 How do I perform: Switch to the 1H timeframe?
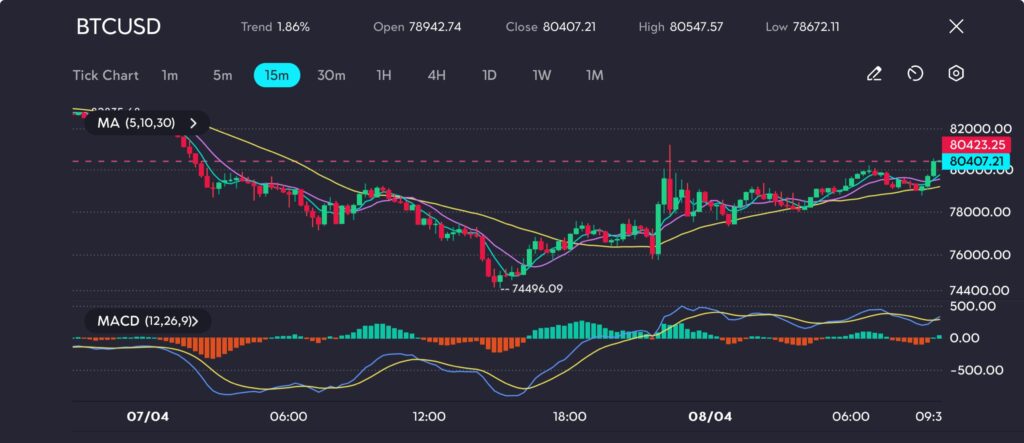[384, 75]
